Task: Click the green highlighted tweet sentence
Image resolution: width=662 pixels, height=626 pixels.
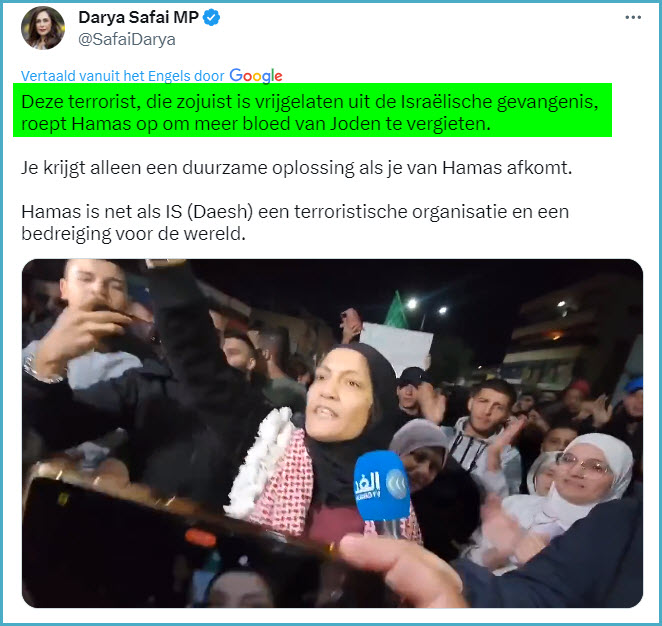Action: click(x=312, y=110)
